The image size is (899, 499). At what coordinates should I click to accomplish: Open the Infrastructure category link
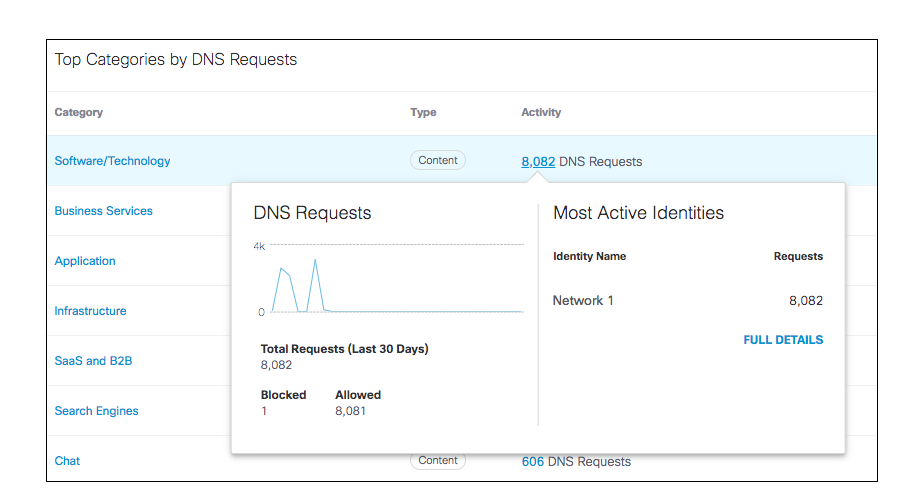[x=90, y=311]
